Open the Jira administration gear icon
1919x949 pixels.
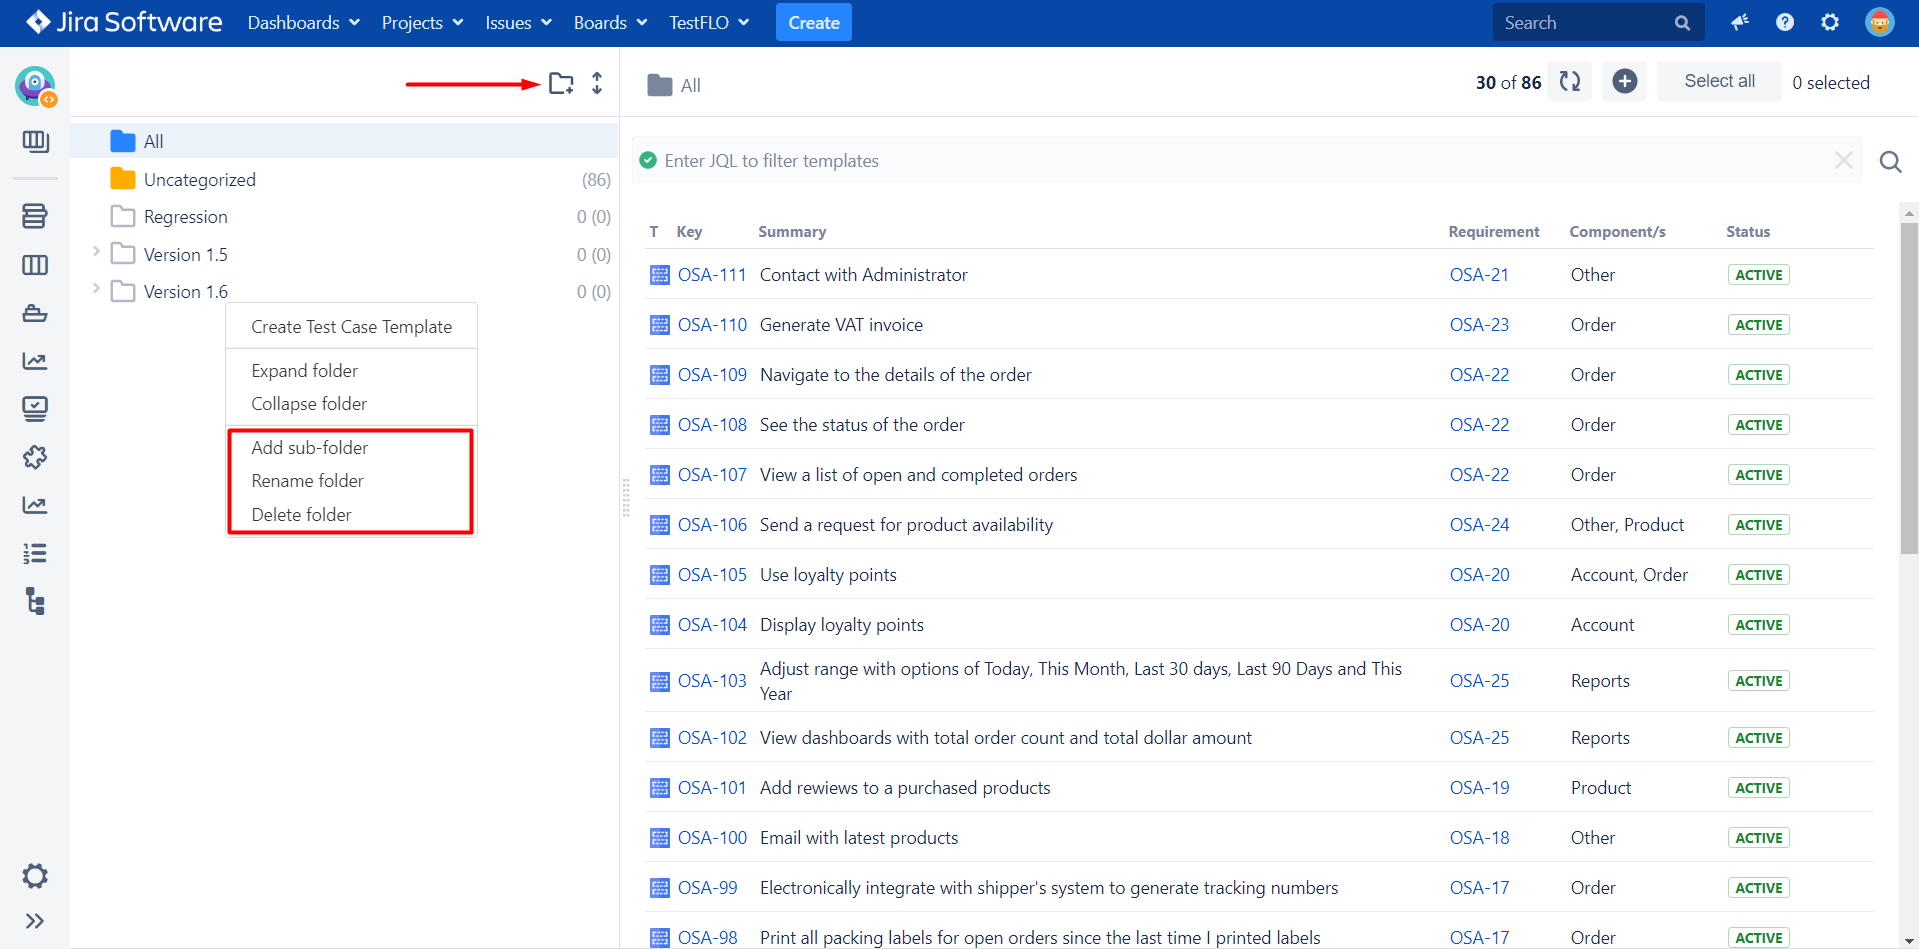point(1830,22)
